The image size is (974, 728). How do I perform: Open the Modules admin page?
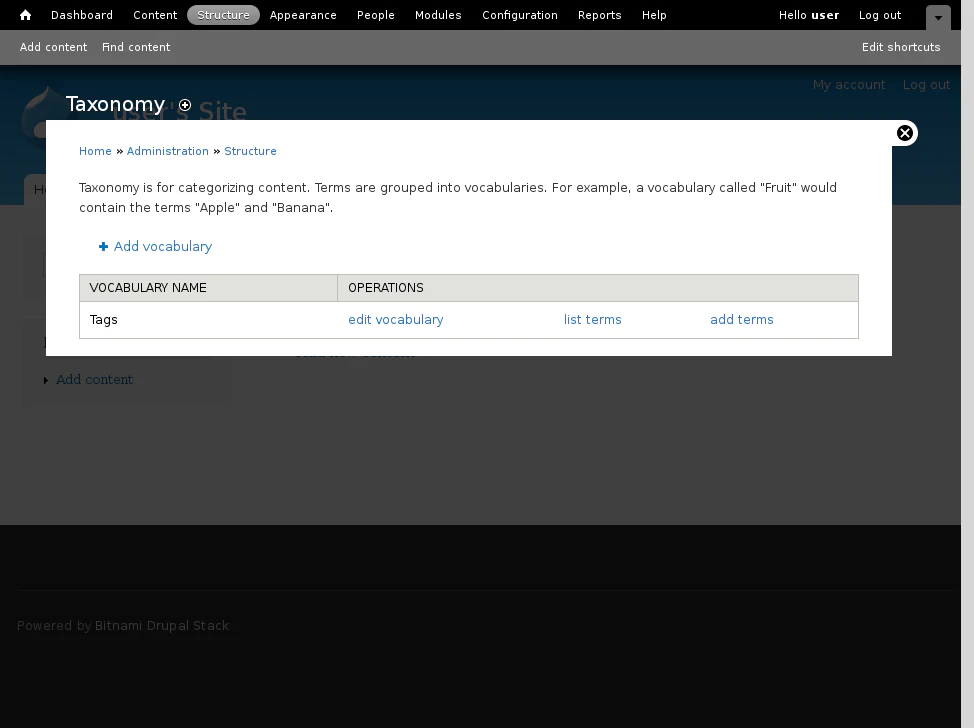click(x=438, y=15)
